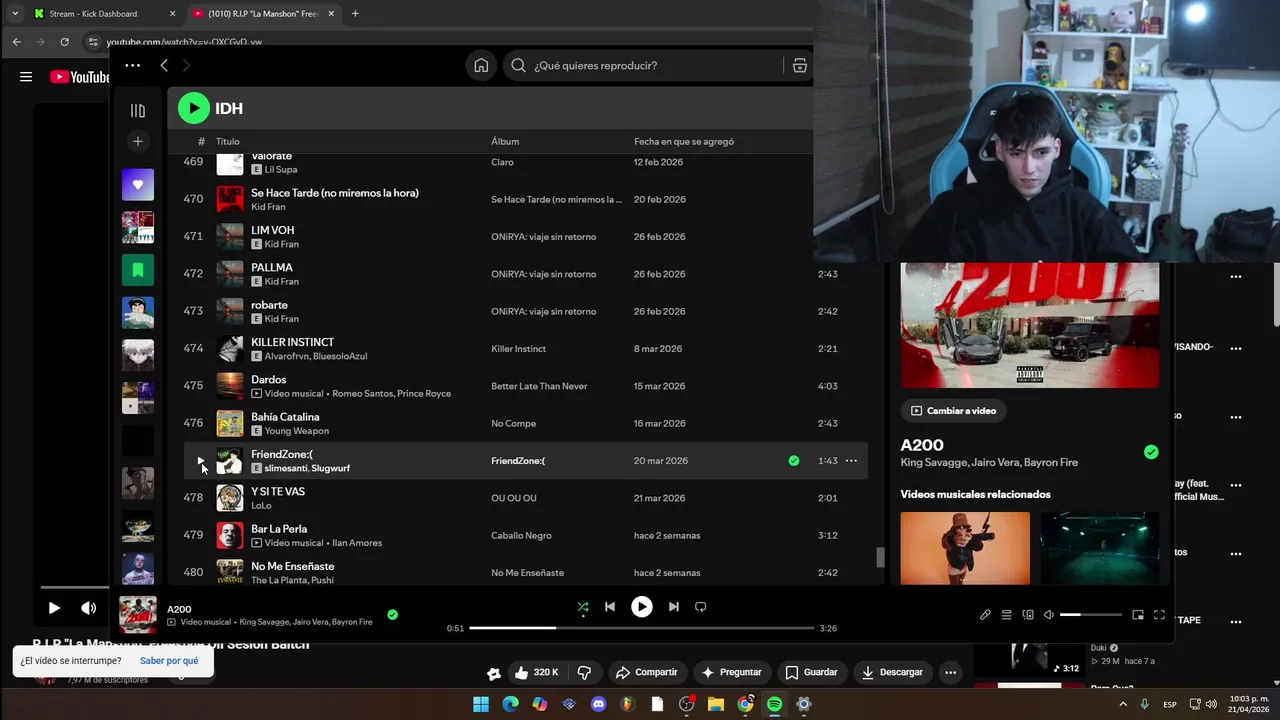The height and width of the screenshot is (720, 1280).
Task: Expand browser tab search dropdown
Action: tap(13, 13)
